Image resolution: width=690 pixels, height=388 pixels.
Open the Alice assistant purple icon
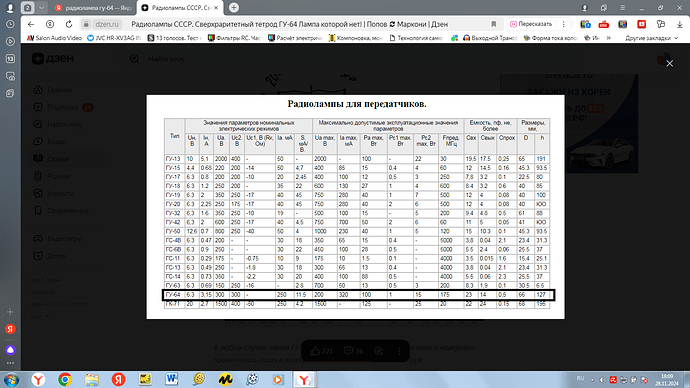point(10,350)
